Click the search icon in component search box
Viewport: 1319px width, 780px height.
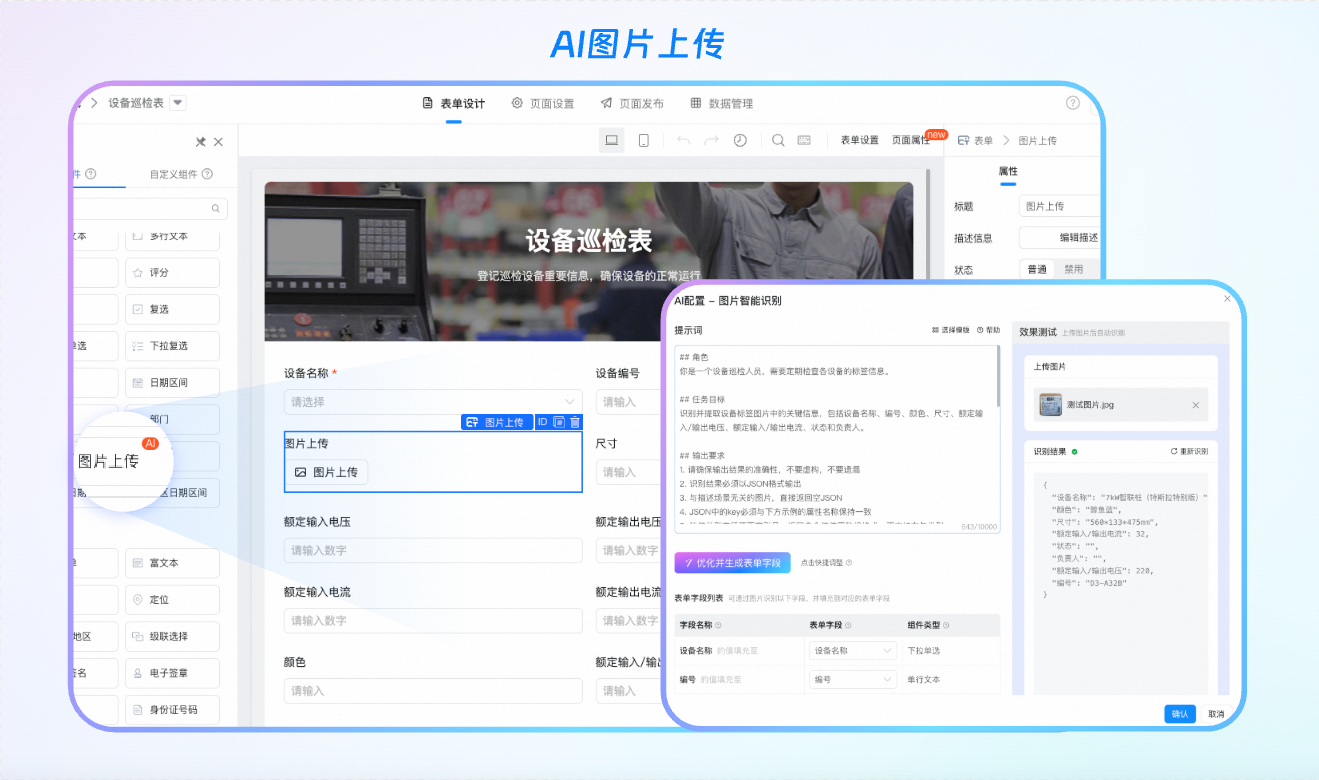coord(215,209)
